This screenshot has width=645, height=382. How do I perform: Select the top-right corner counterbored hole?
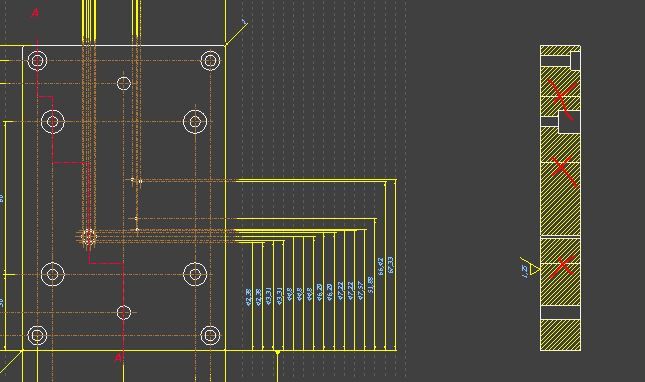coord(210,60)
